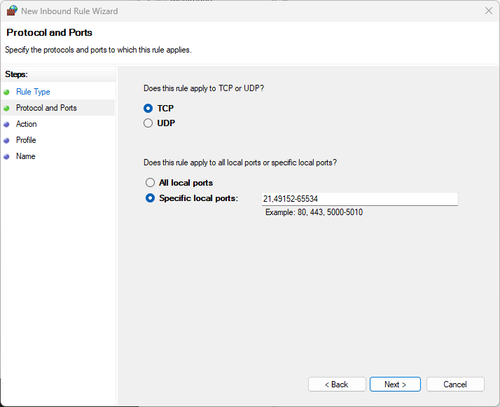Click 'Specify the protocols and ports' description text

pos(98,50)
